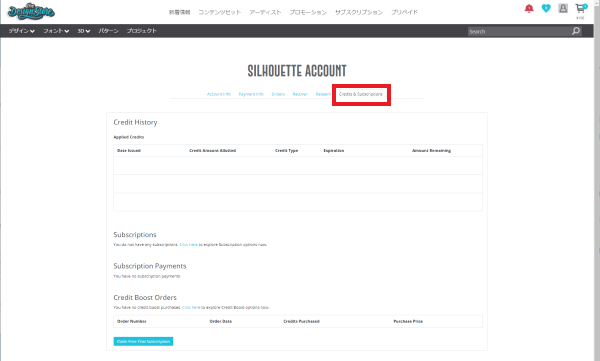Viewport: 600px width, 361px height.
Task: Open the プロジェクト menu item
Action: [142, 31]
